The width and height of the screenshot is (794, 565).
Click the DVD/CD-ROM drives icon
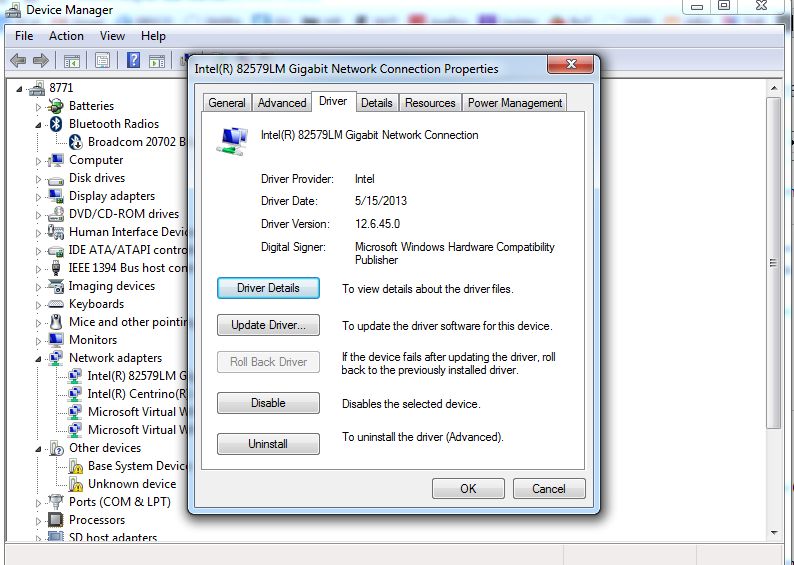coord(55,214)
